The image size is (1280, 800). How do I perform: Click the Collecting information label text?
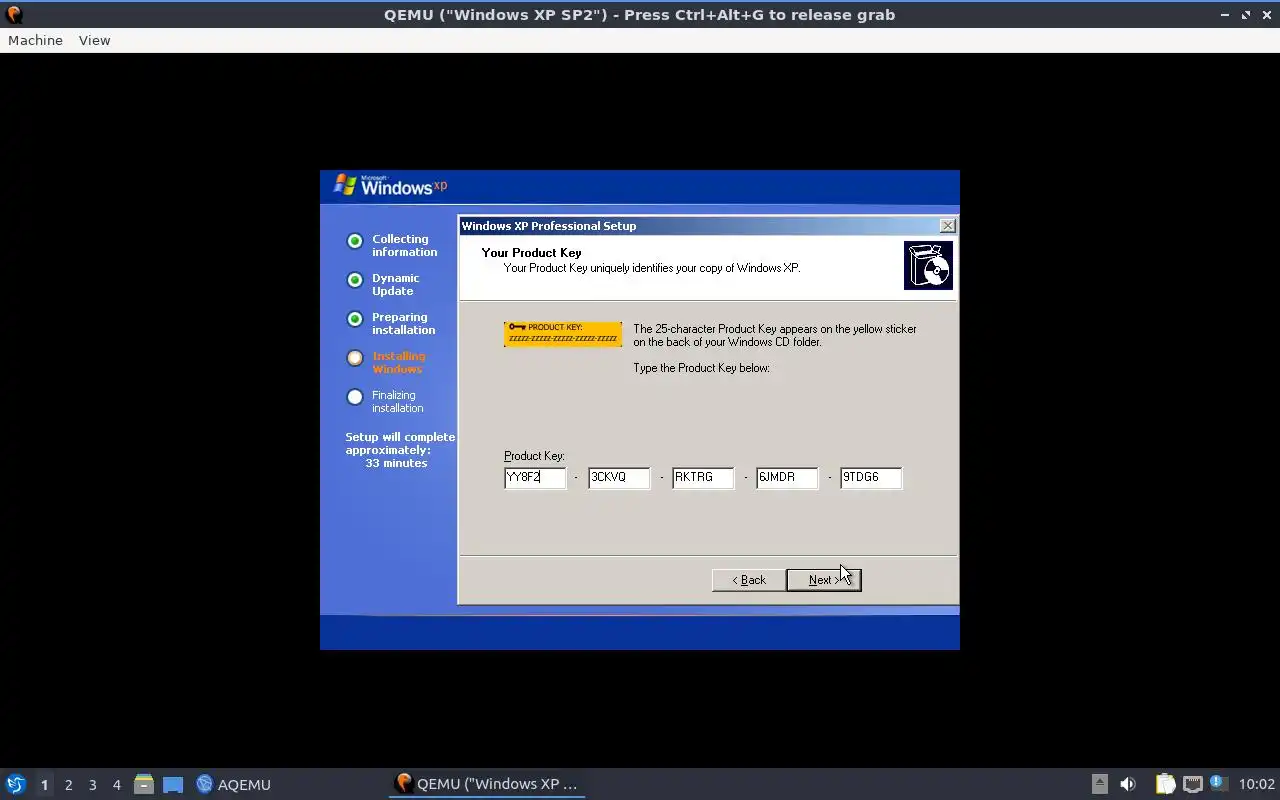(x=404, y=245)
